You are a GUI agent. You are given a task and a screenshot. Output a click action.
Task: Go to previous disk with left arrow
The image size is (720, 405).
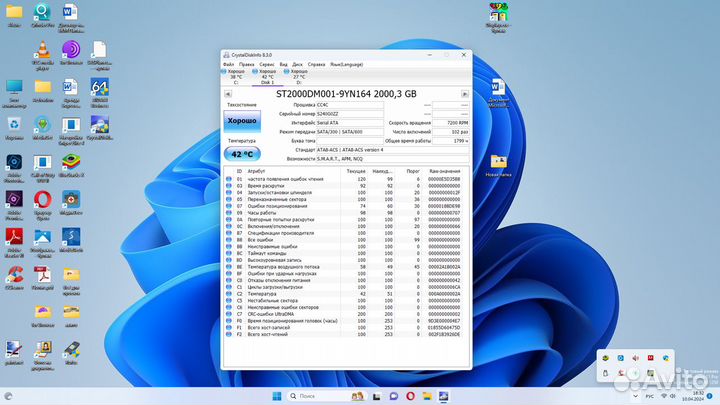pyautogui.click(x=228, y=93)
